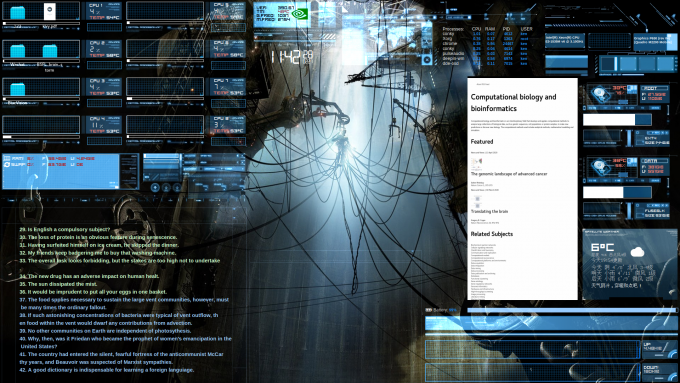Click the ROOT disk usage bar

(x=617, y=120)
